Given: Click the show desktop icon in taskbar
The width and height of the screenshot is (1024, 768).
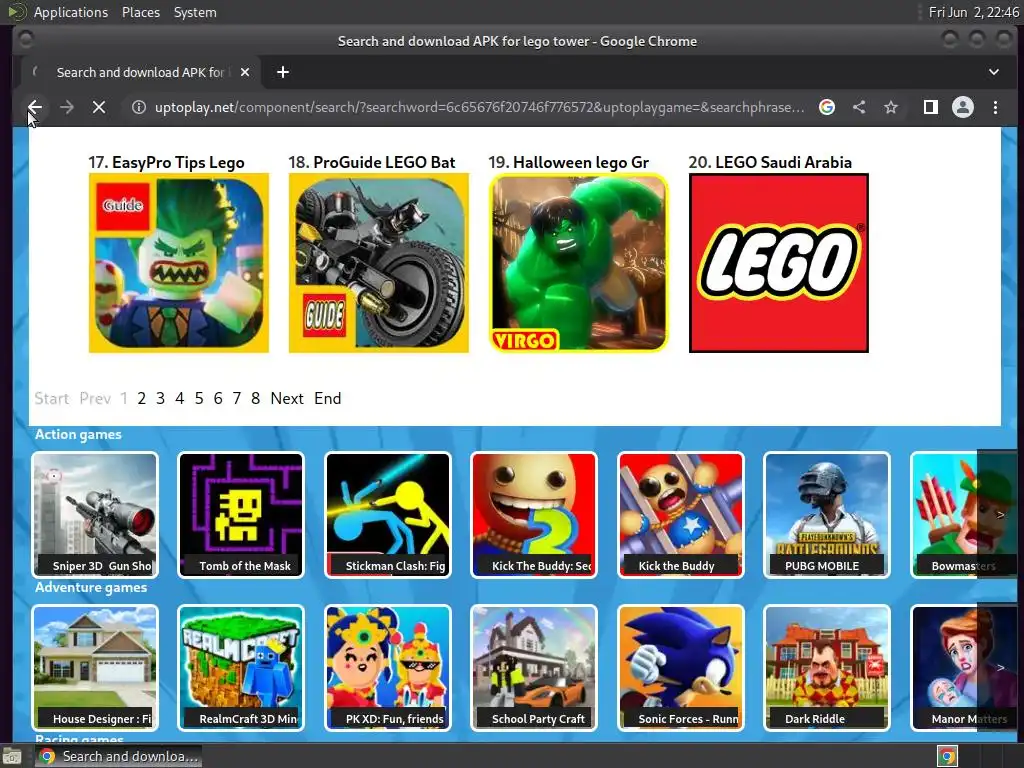Looking at the screenshot, I should point(12,756).
